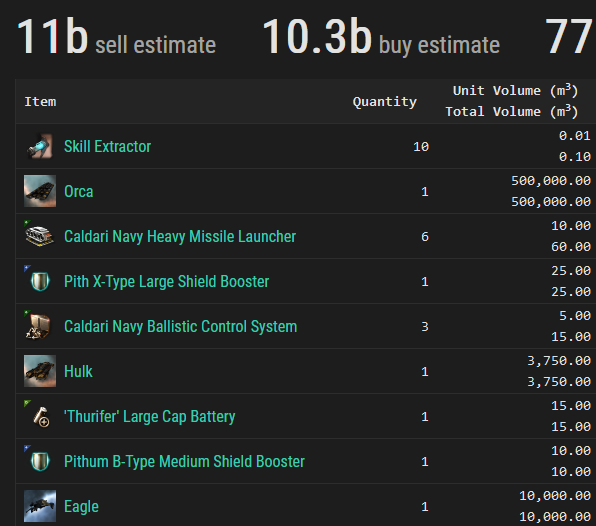This screenshot has width=596, height=526.
Task: Open the Eagle item link
Action: coord(81,507)
